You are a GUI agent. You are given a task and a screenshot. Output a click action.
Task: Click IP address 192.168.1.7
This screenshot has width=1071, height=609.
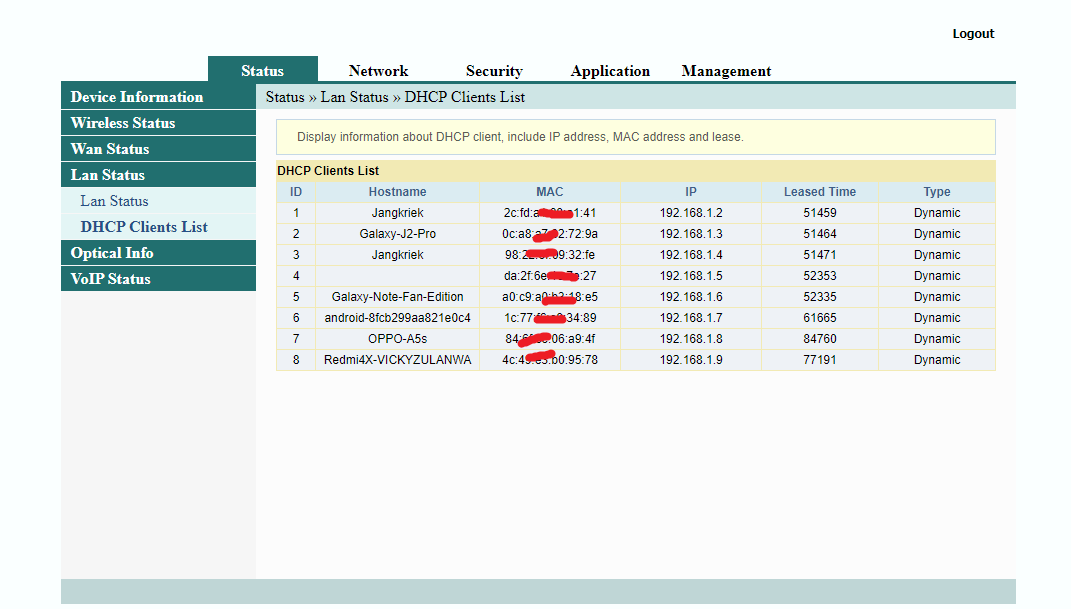coord(691,317)
